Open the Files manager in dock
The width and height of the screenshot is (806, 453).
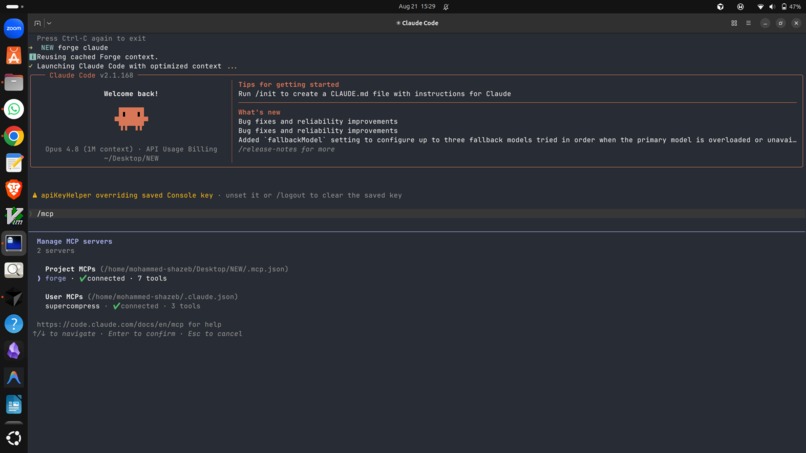(14, 82)
